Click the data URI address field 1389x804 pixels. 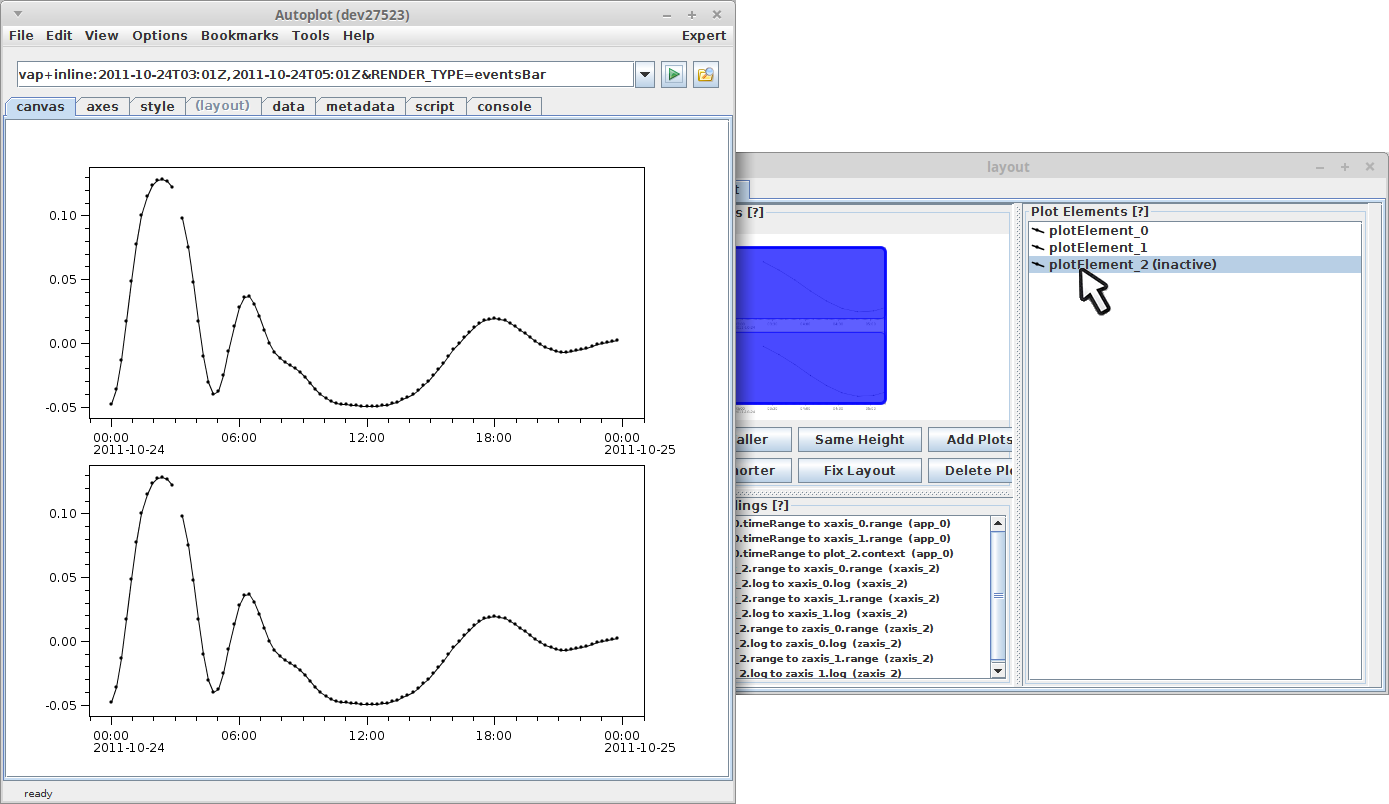pyautogui.click(x=325, y=74)
